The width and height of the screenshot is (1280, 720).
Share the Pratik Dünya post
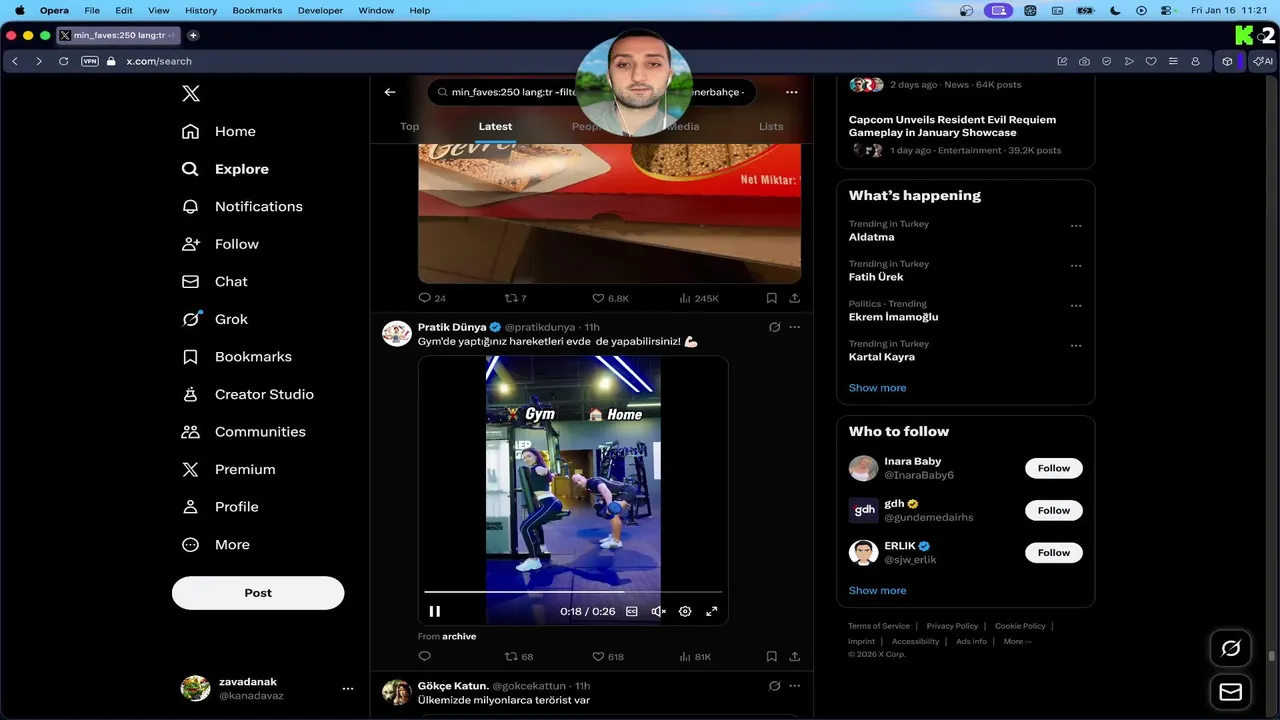click(x=795, y=656)
